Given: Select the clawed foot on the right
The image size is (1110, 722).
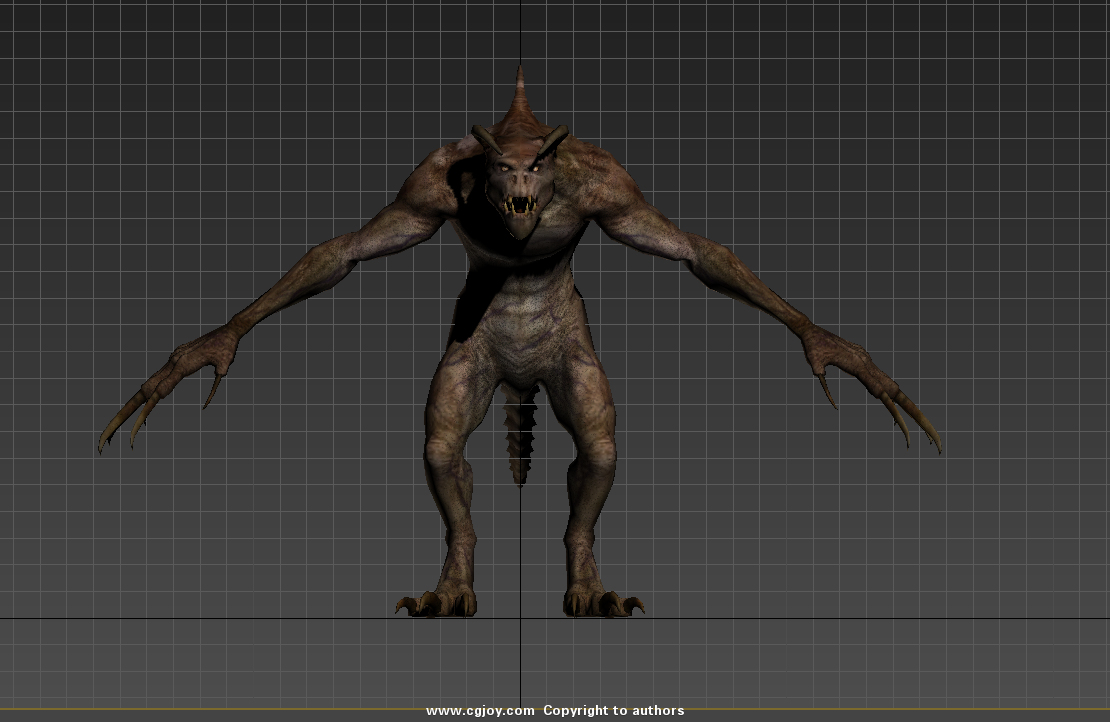Looking at the screenshot, I should point(601,601).
